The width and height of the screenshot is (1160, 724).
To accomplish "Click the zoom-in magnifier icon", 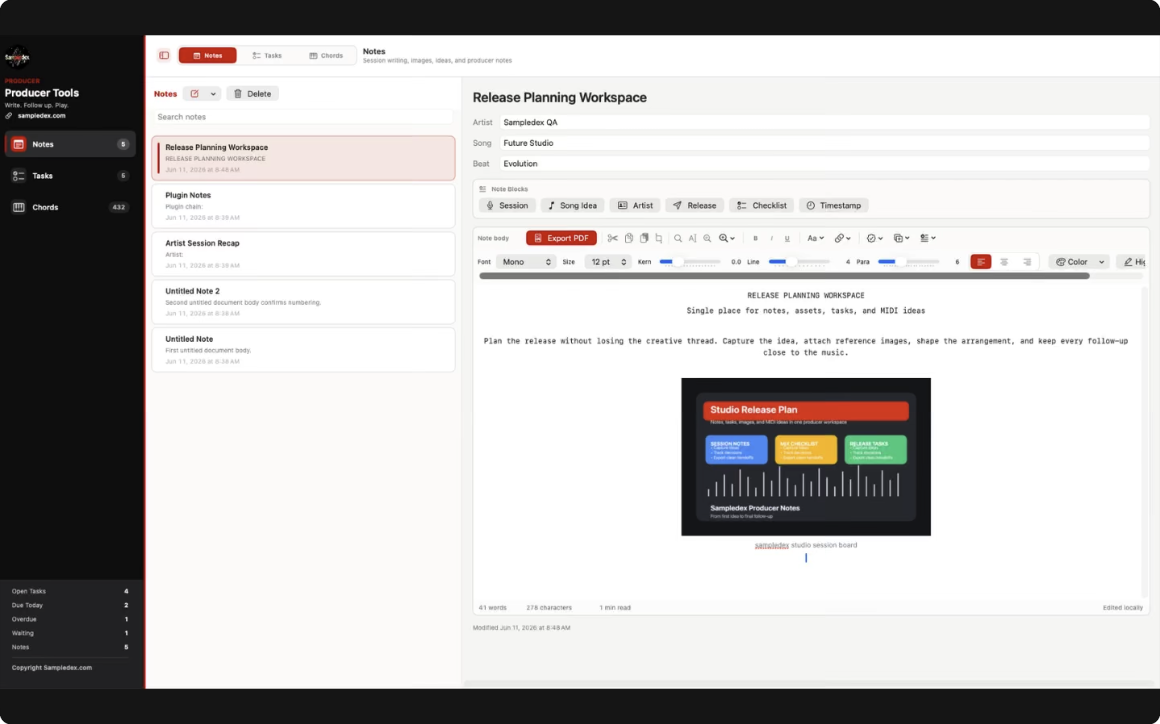I will [x=707, y=238].
